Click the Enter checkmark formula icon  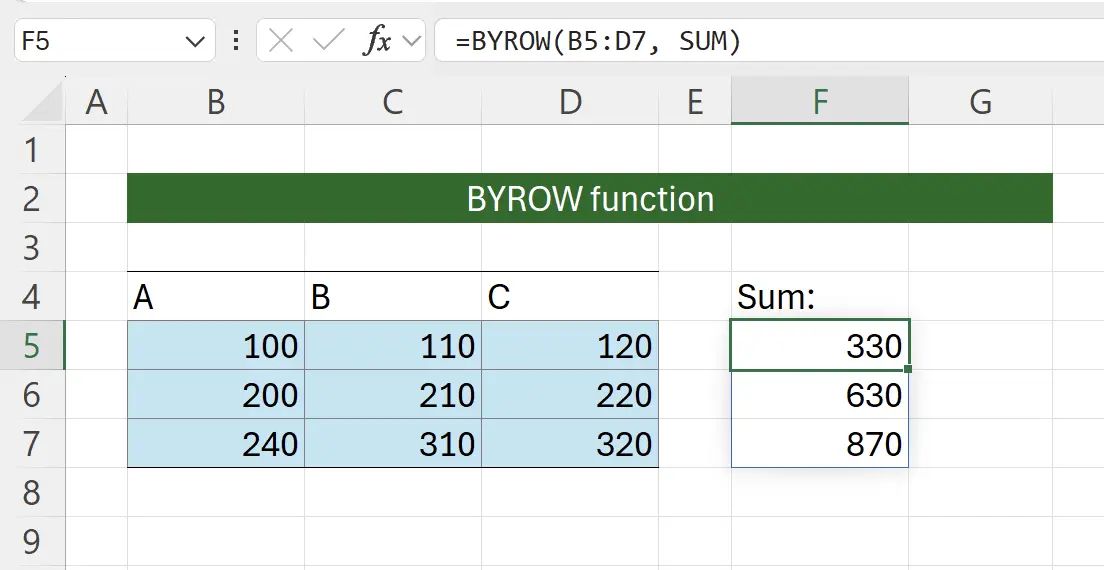click(x=327, y=41)
